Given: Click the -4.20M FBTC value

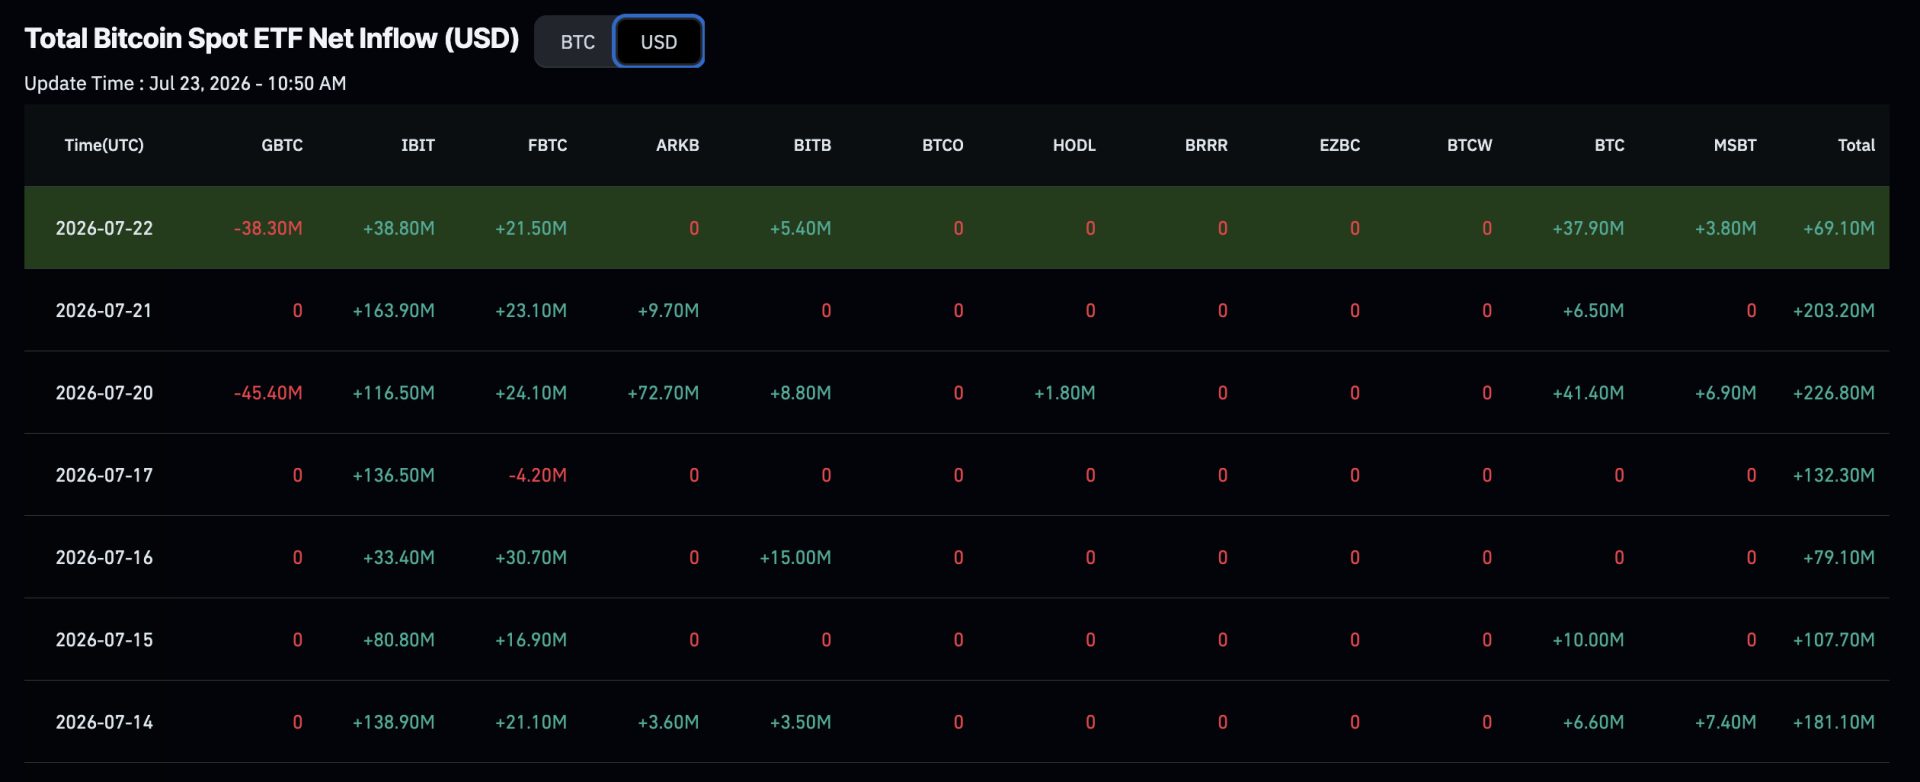Looking at the screenshot, I should coord(537,475).
